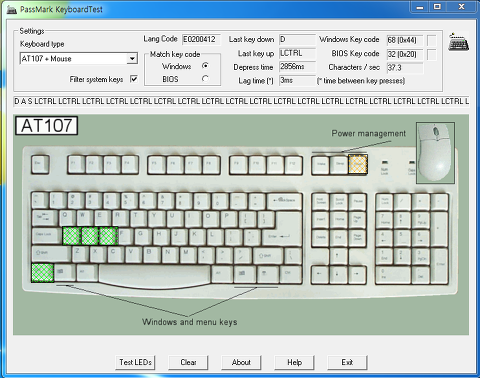The height and width of the screenshot is (378, 480).
Task: Click the keyboard icon in top right
Action: (459, 42)
